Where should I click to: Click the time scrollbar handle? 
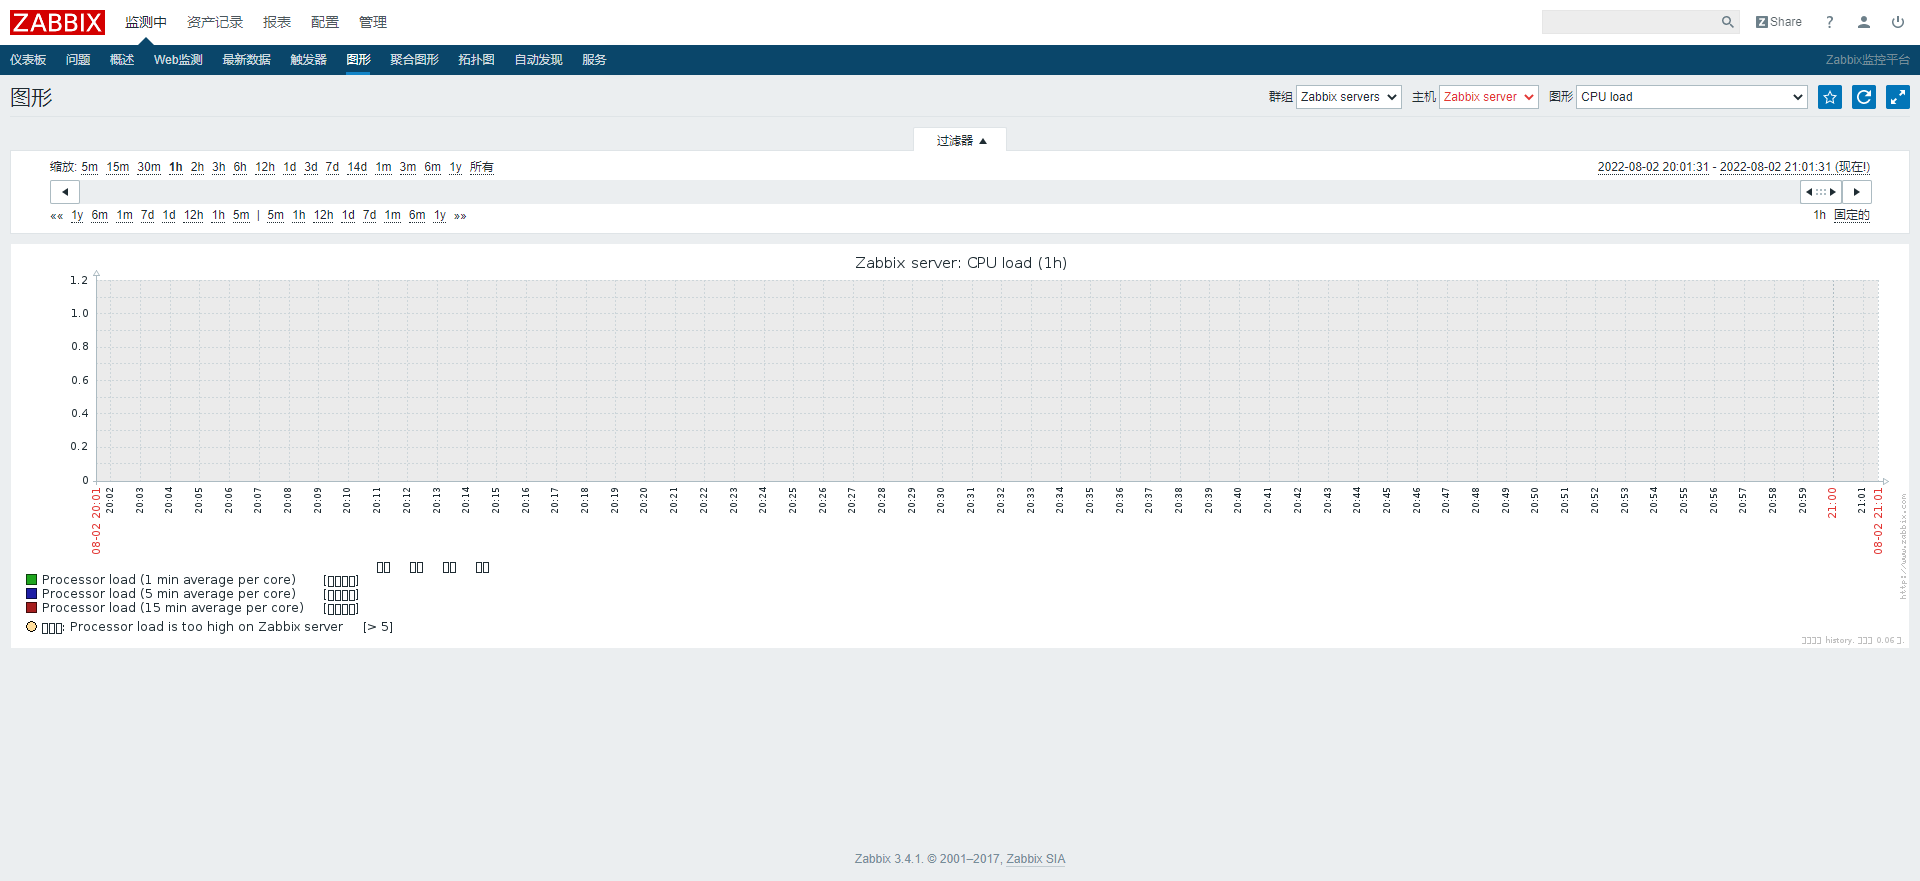pyautogui.click(x=1821, y=192)
